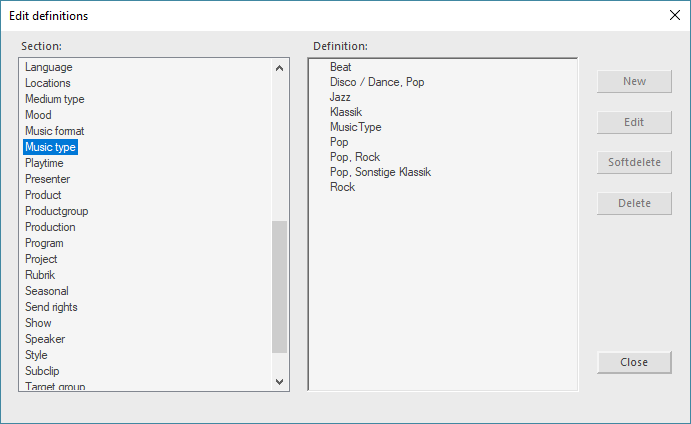Select Music format in Section list

[x=55, y=131]
